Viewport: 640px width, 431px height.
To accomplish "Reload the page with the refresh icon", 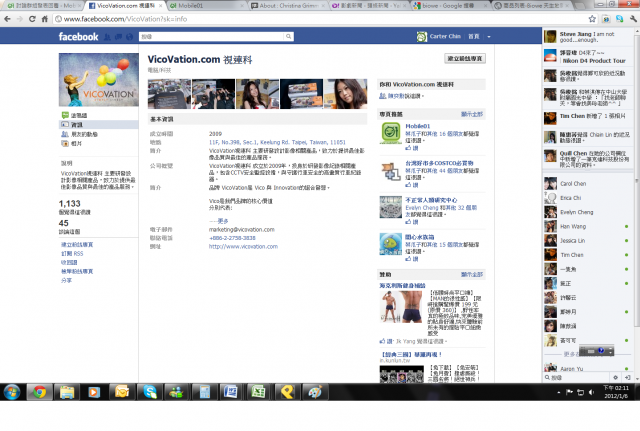I will point(32,19).
